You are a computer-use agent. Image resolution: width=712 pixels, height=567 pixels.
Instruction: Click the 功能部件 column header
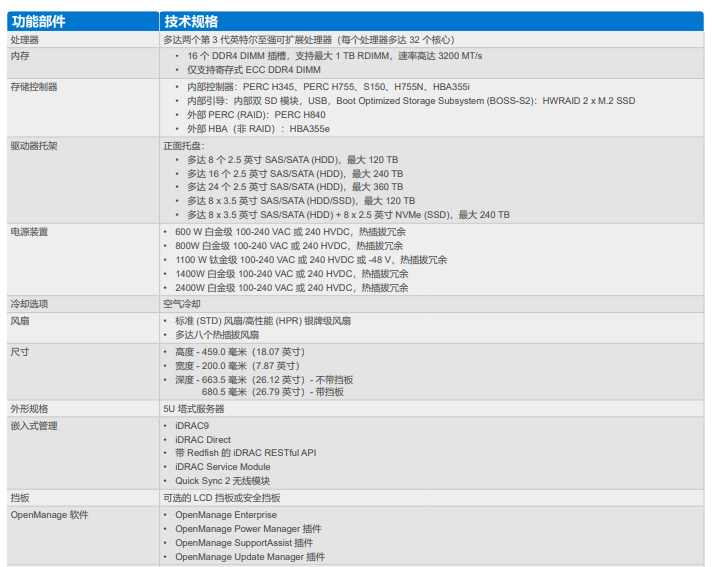click(39, 22)
